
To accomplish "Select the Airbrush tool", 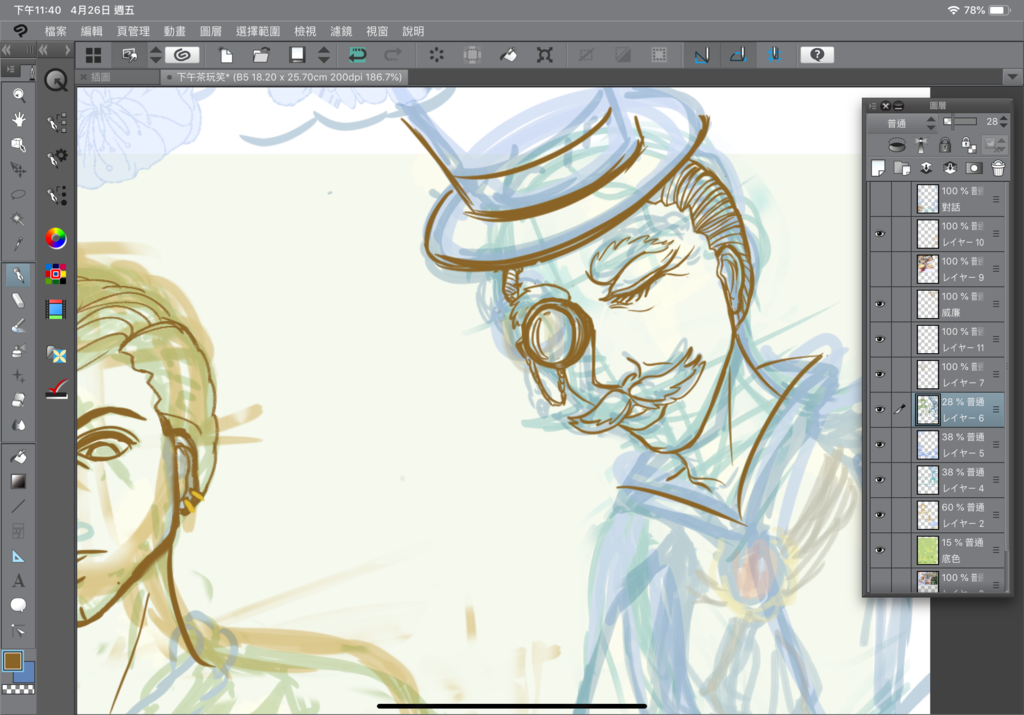I will 18,351.
